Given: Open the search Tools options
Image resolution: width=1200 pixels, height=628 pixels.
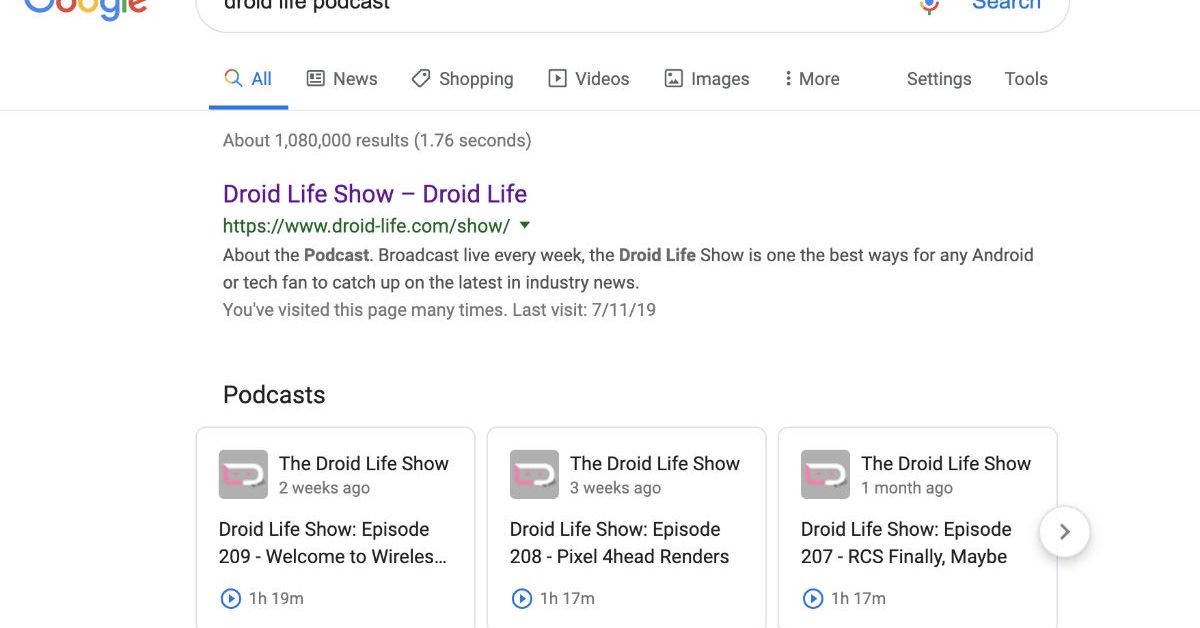Looking at the screenshot, I should point(1026,79).
